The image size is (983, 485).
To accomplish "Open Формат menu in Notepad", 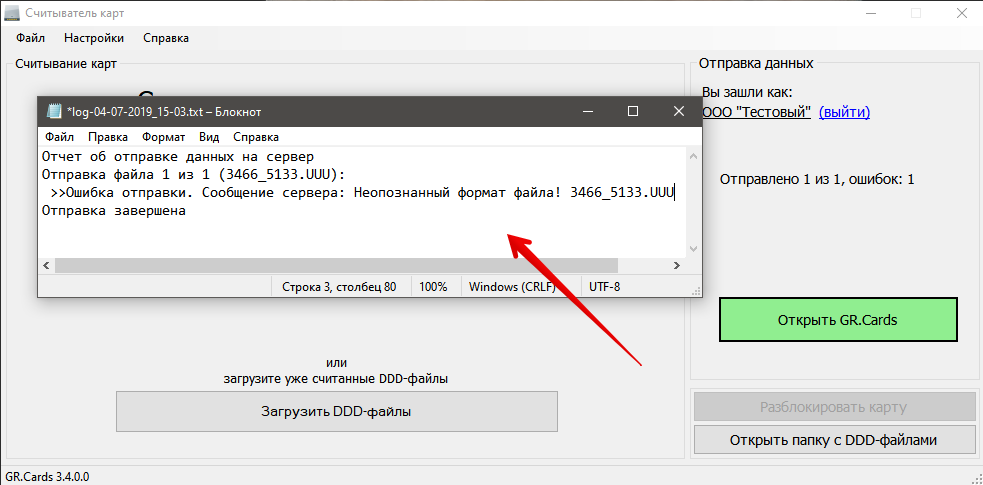I will click(164, 137).
